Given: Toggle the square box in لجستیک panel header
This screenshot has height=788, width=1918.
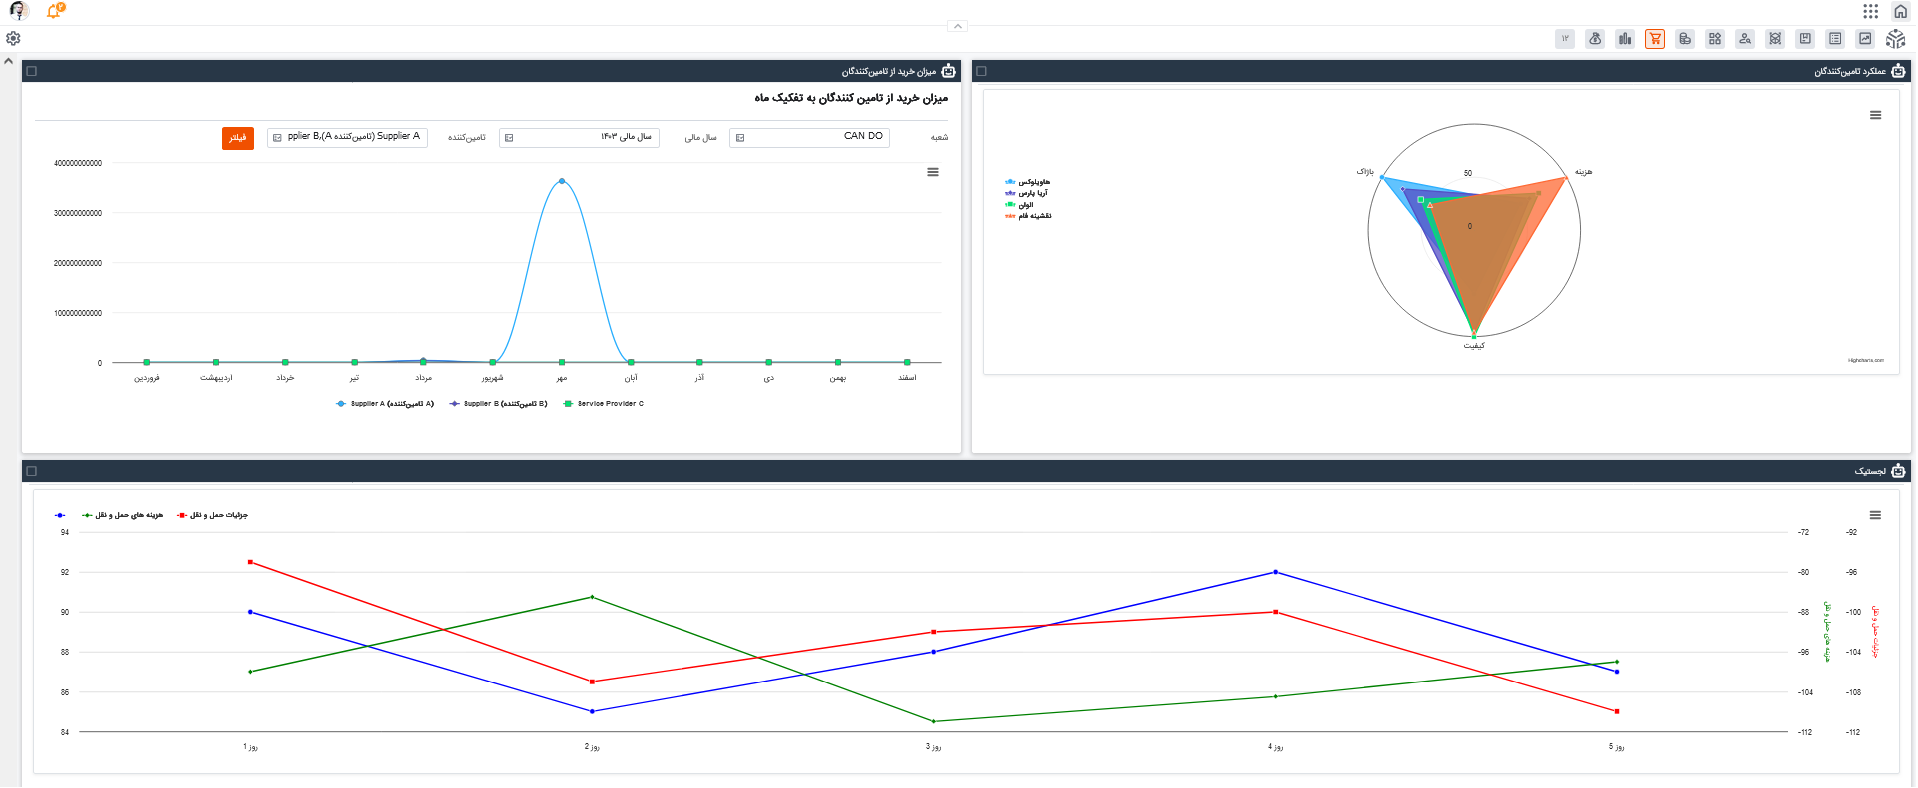Looking at the screenshot, I should 32,471.
